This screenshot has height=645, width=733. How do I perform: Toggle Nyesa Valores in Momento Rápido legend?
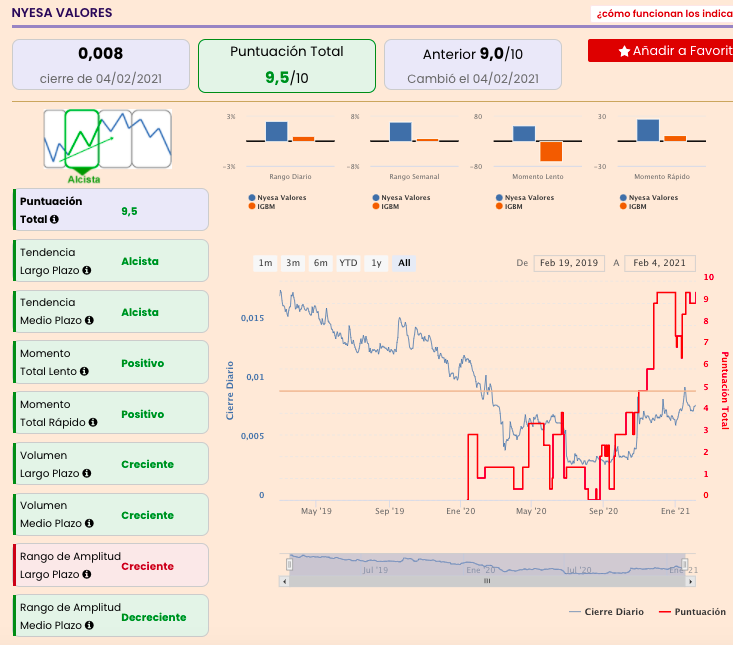pos(648,198)
